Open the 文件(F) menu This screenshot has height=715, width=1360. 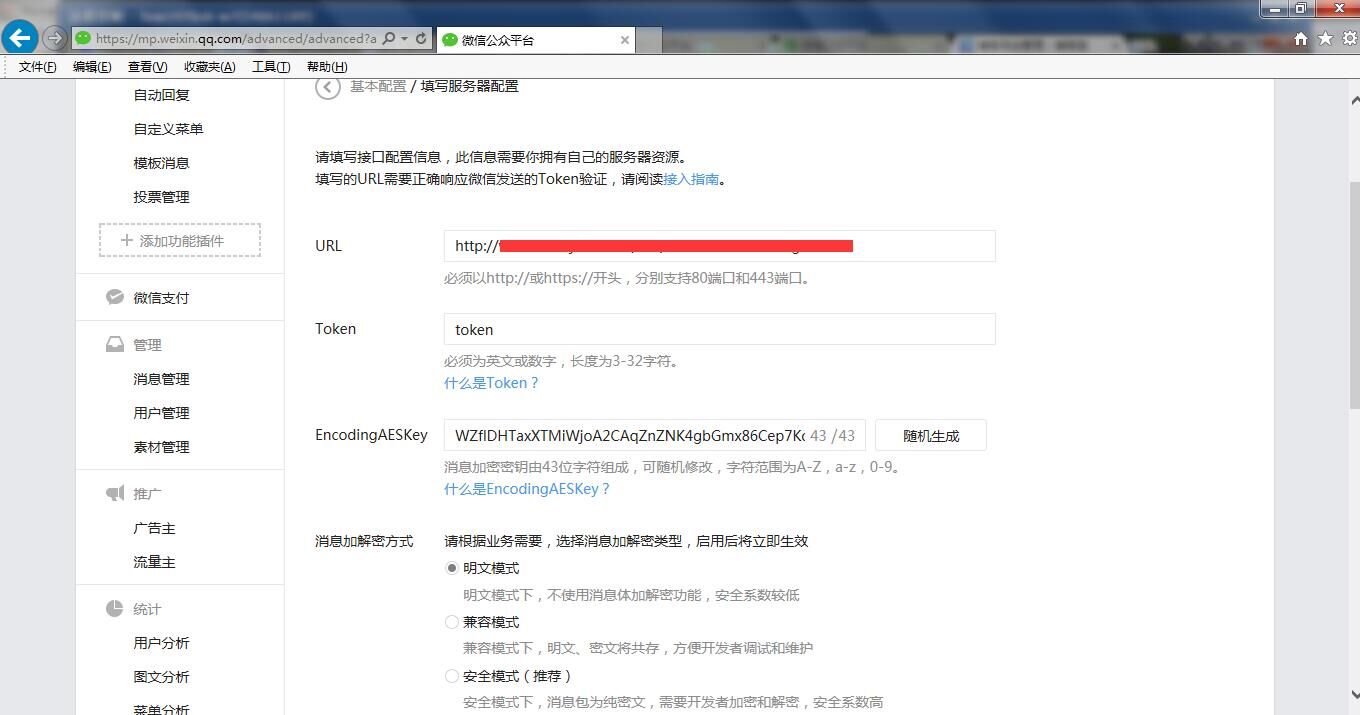point(38,67)
